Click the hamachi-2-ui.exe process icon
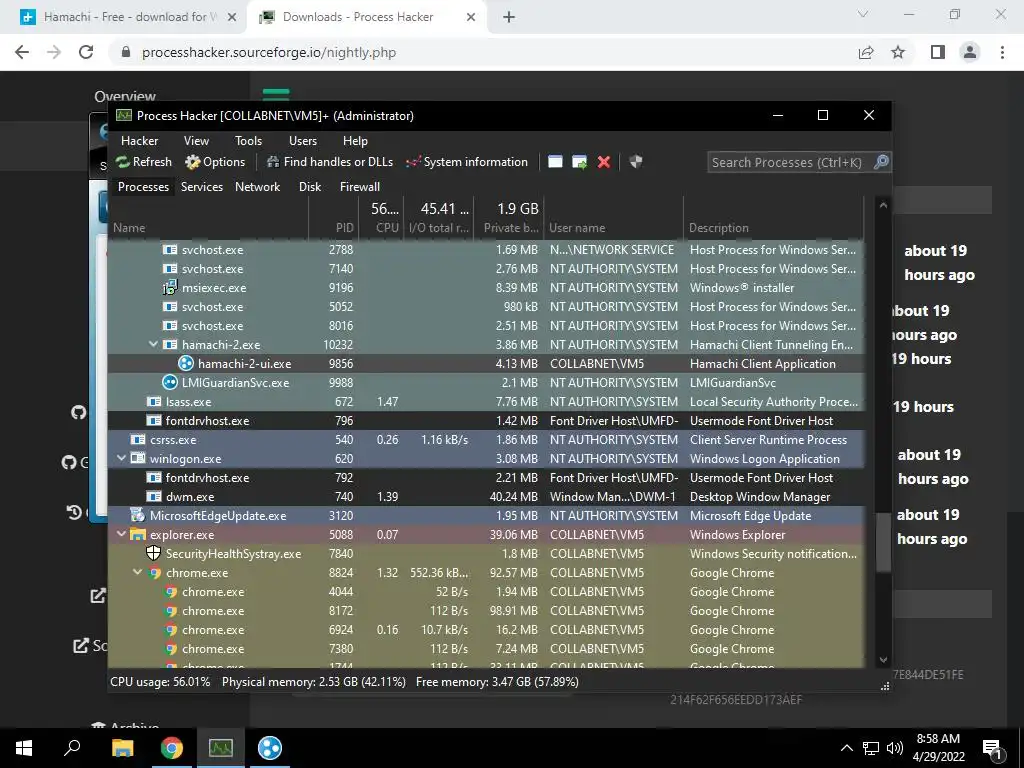 pos(185,364)
